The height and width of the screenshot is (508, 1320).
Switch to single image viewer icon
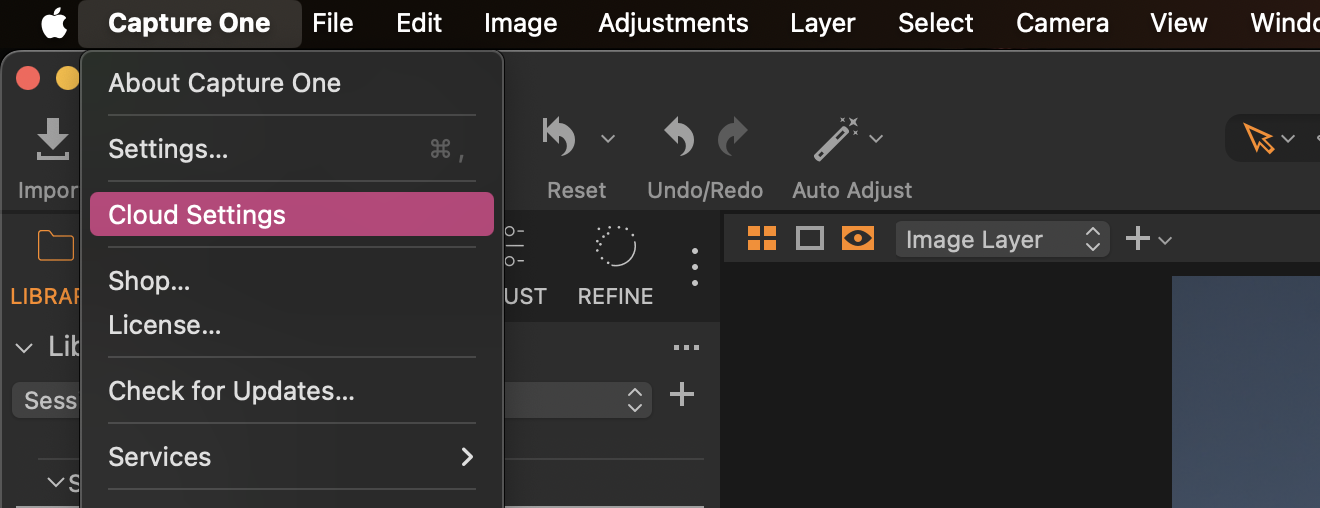click(809, 238)
